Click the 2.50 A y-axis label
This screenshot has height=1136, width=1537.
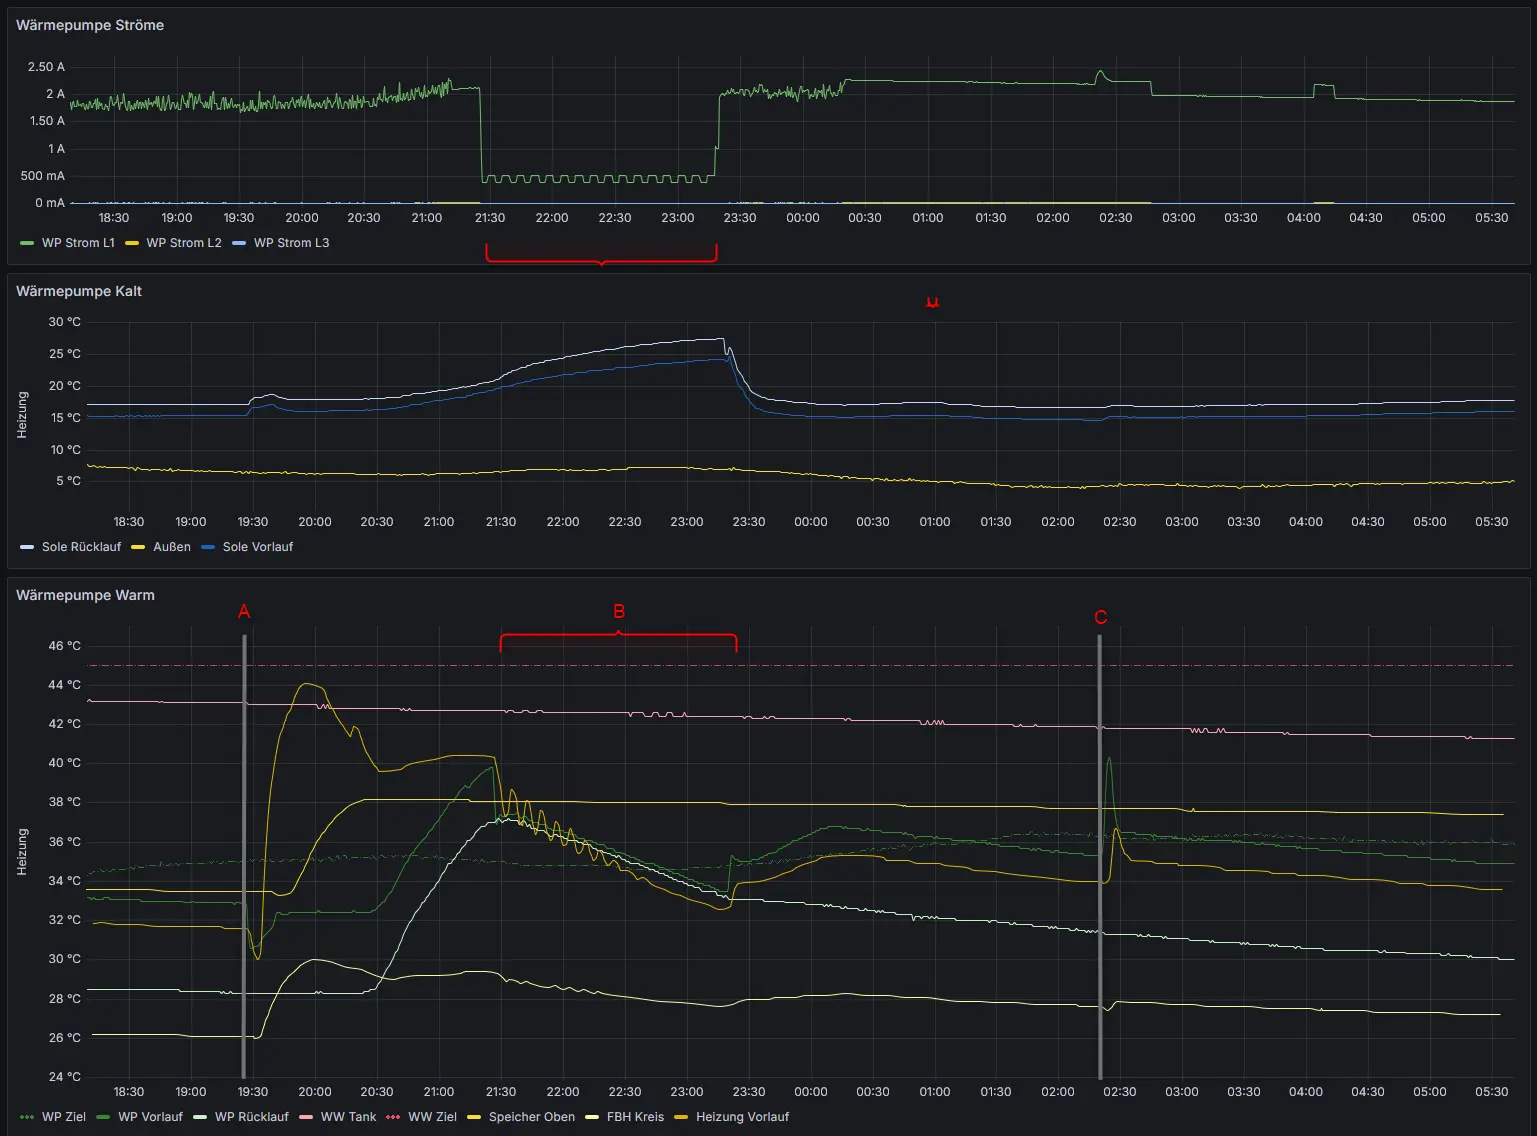click(x=46, y=67)
